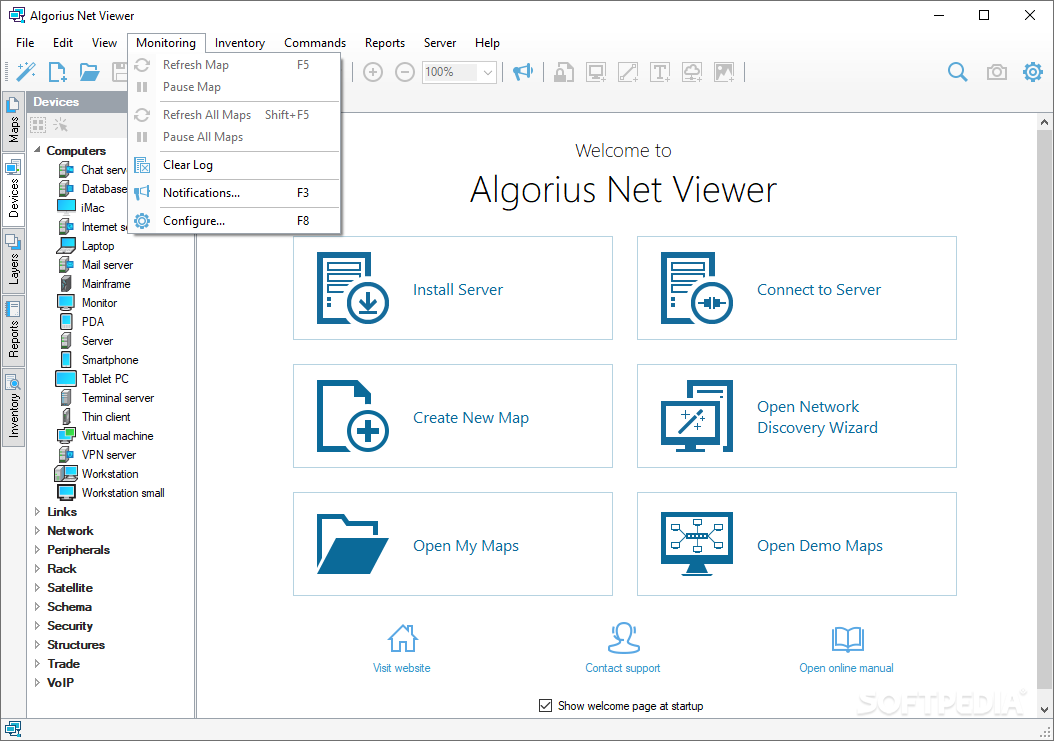
Task: Click the lock map toolbar icon
Action: (x=563, y=72)
